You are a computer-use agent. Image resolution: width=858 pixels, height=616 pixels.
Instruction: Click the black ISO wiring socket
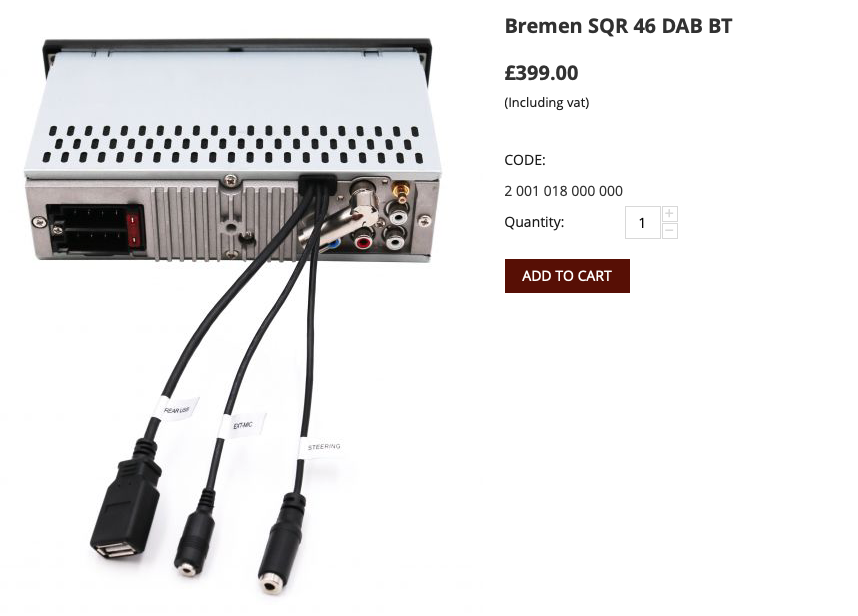point(96,229)
